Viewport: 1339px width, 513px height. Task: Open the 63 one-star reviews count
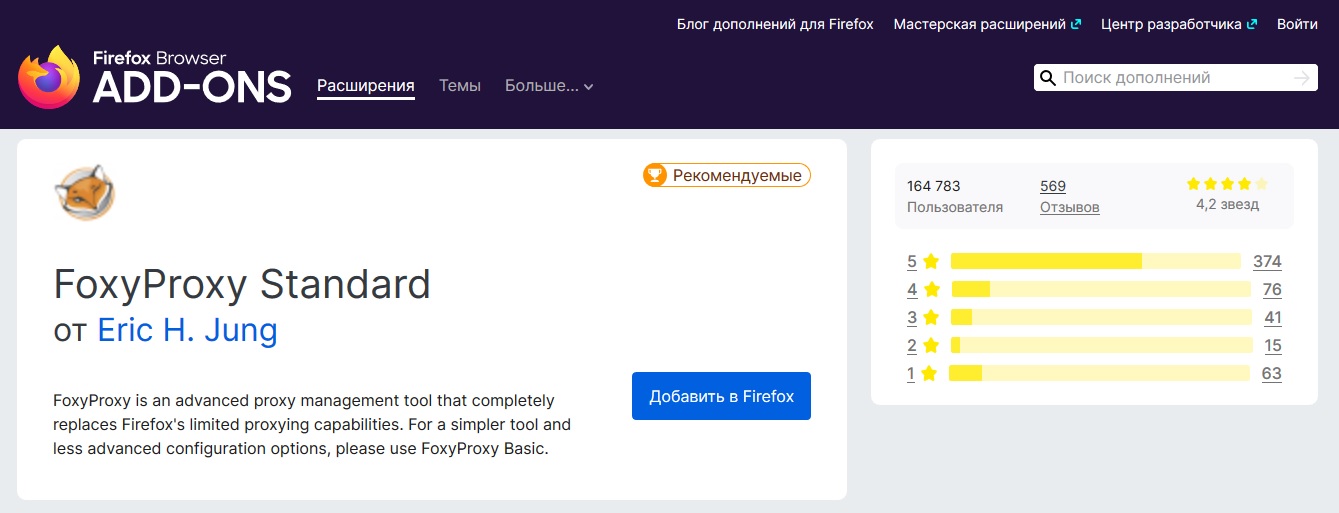point(1272,374)
